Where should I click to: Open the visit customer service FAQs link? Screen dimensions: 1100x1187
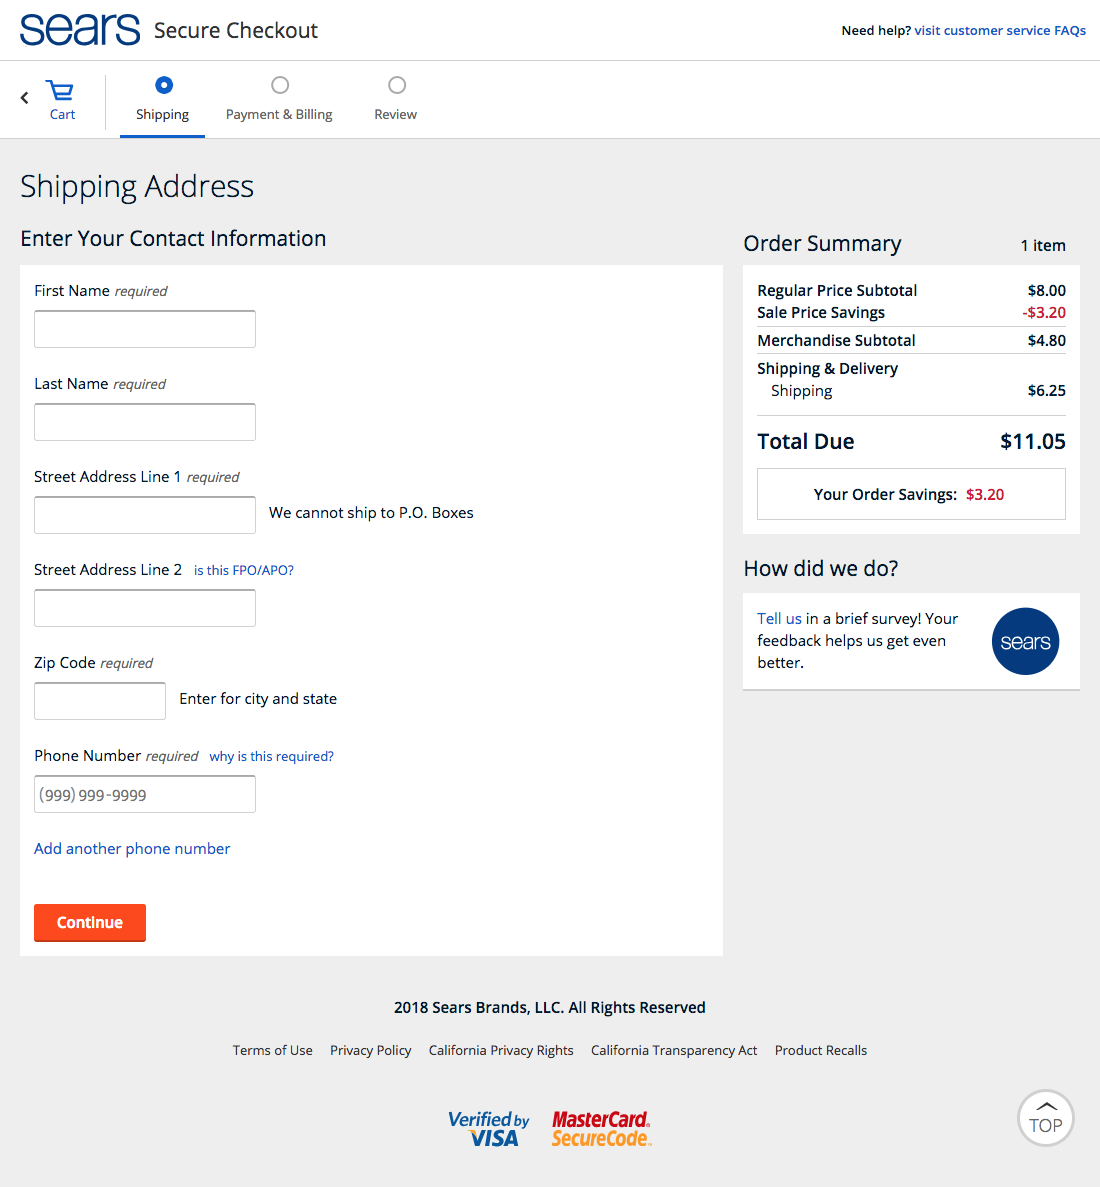tap(1000, 30)
